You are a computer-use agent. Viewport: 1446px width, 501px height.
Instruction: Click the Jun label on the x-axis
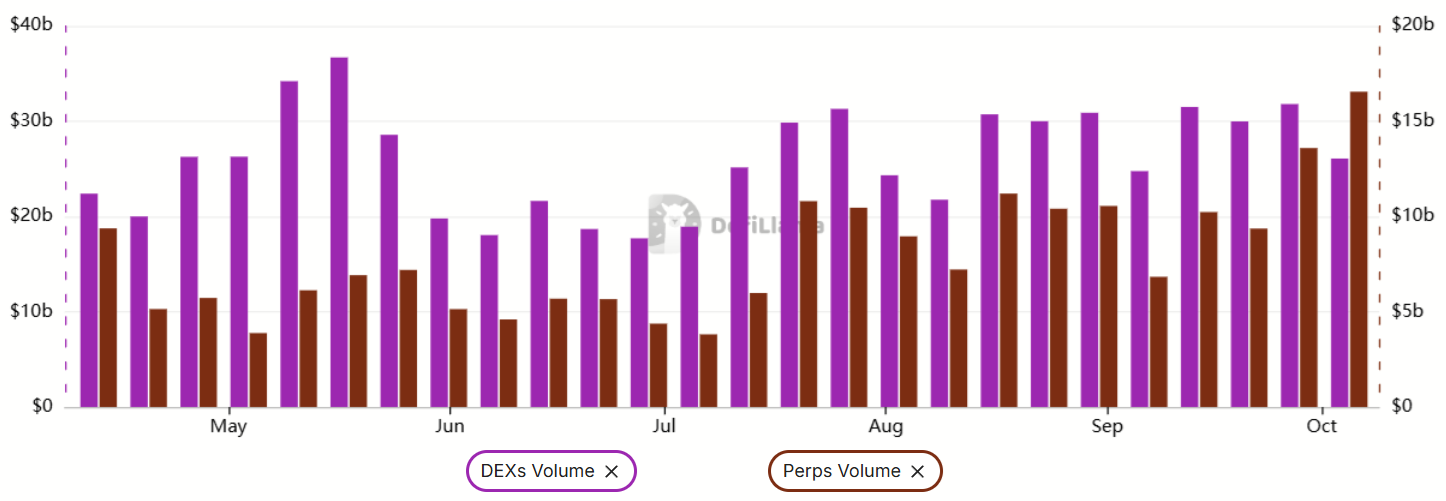tap(450, 427)
